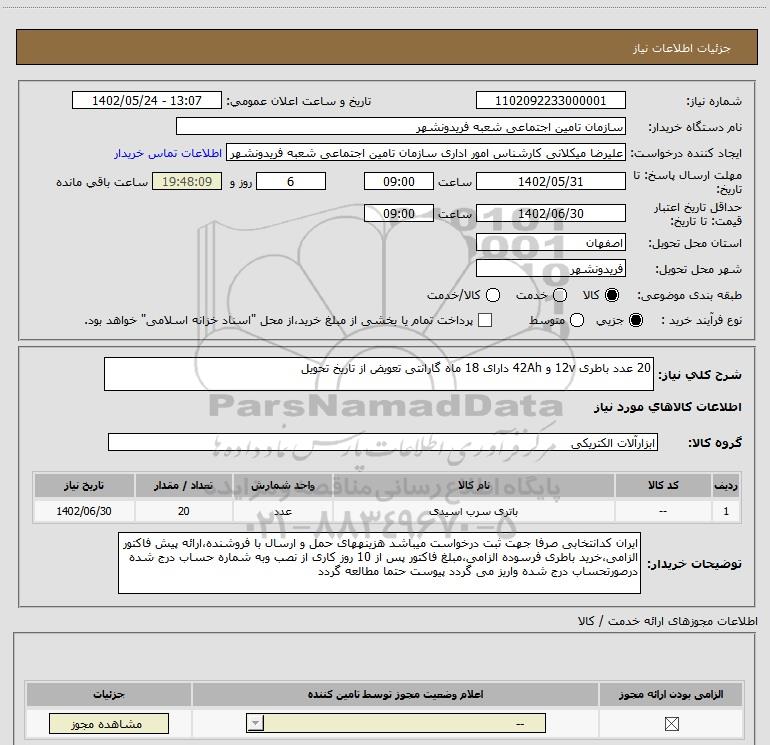Click the price validity time 09:00 field
This screenshot has height=745, width=770.
tap(399, 213)
